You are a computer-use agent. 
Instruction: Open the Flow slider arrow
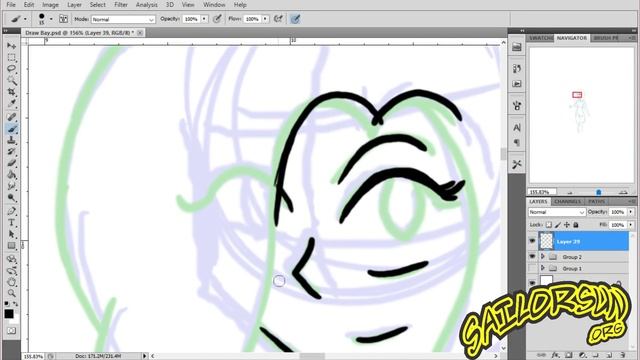265,19
